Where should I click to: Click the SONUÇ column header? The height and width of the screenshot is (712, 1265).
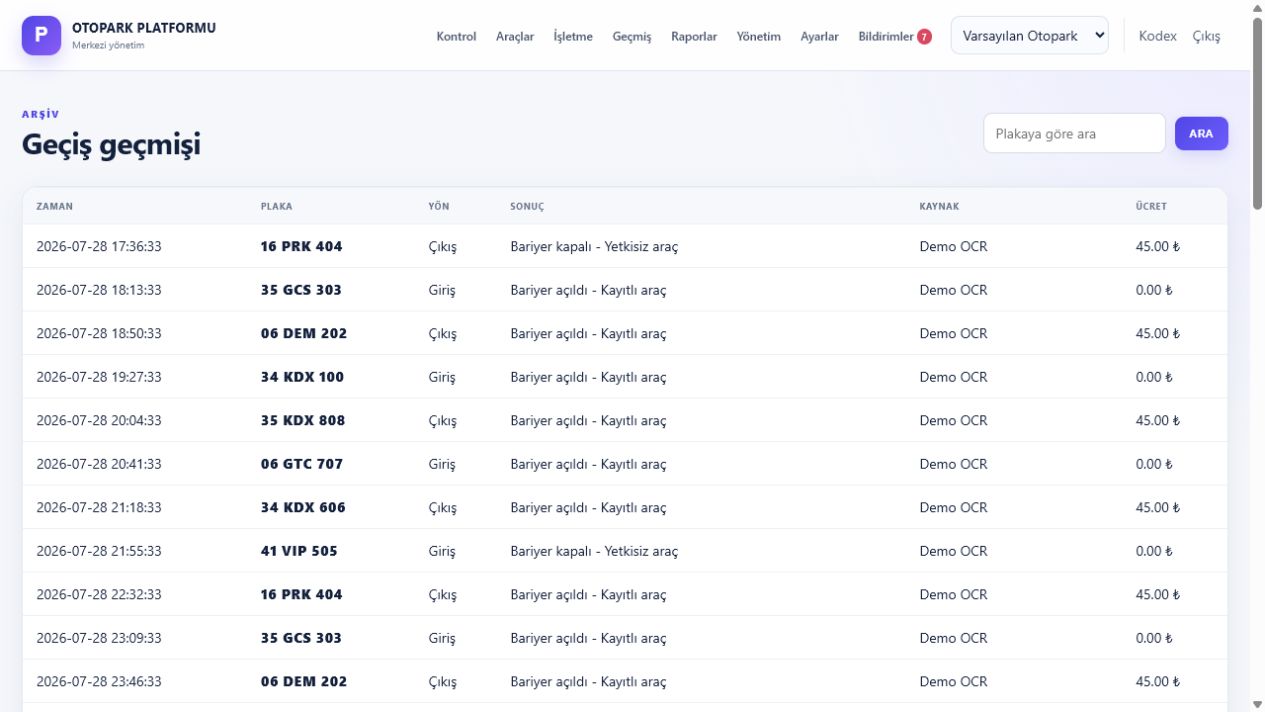(x=527, y=206)
